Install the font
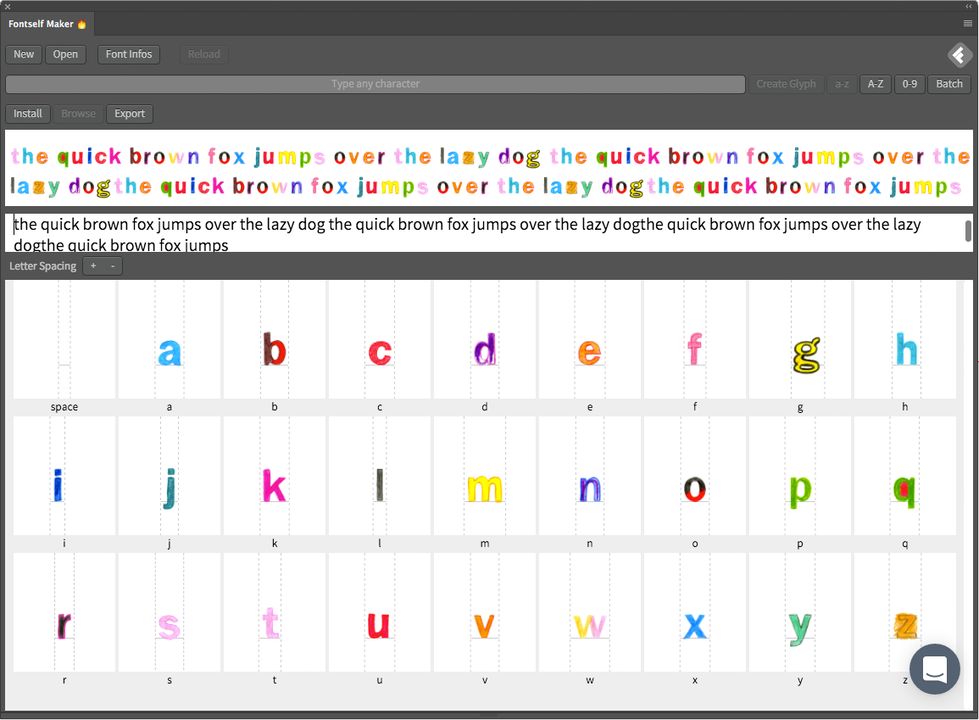The width and height of the screenshot is (979, 720). pos(27,113)
